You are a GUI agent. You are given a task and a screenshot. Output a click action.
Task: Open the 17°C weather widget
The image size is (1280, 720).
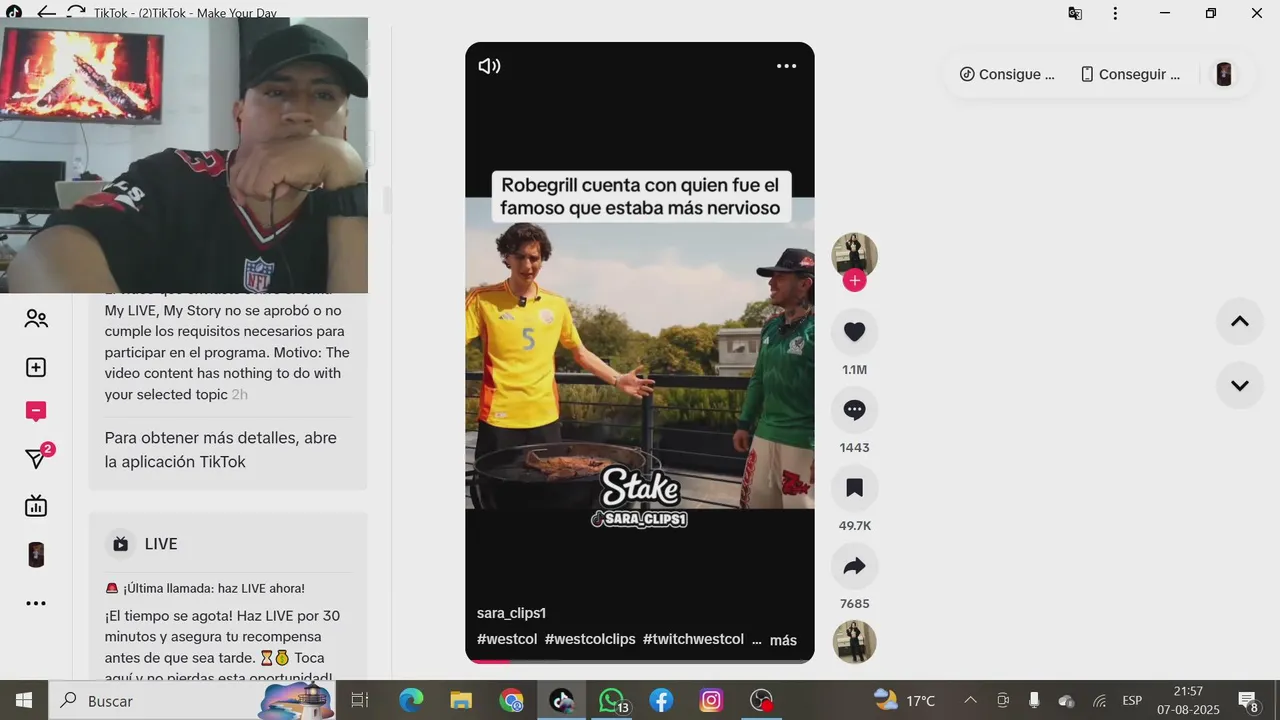[905, 700]
